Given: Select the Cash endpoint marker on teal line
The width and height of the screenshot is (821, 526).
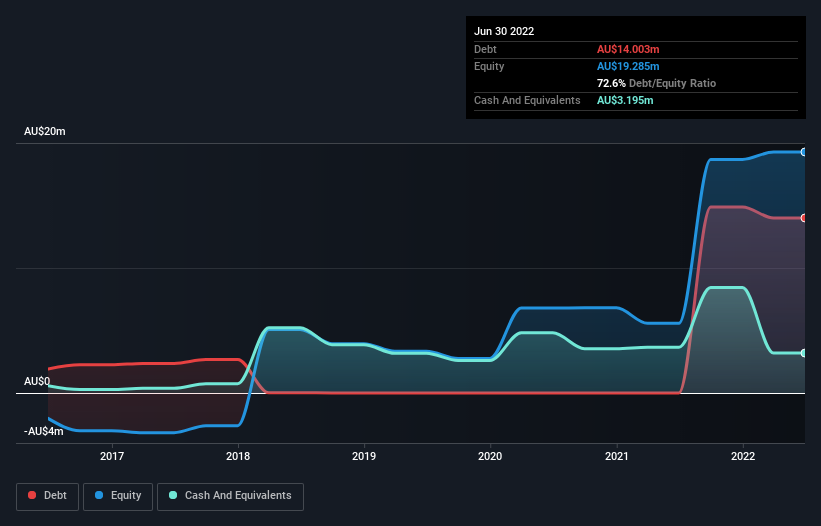Looking at the screenshot, I should coord(804,353).
